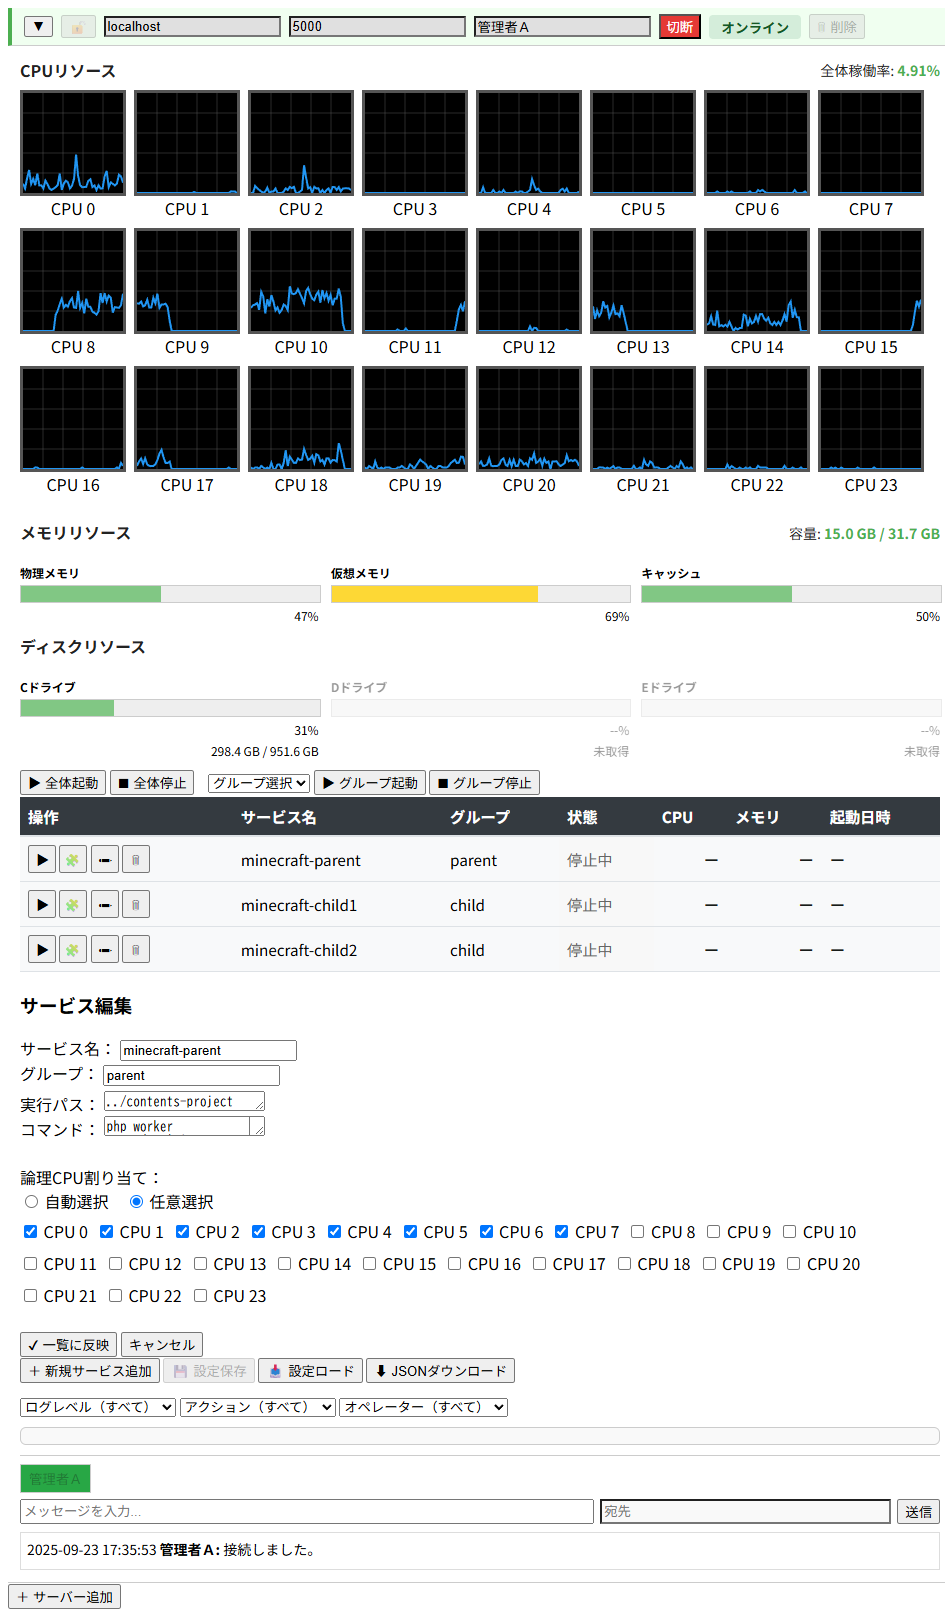Click the dash icon in minecraft-child2 row
Viewport: 945px width, 1617px height.
pos(104,949)
